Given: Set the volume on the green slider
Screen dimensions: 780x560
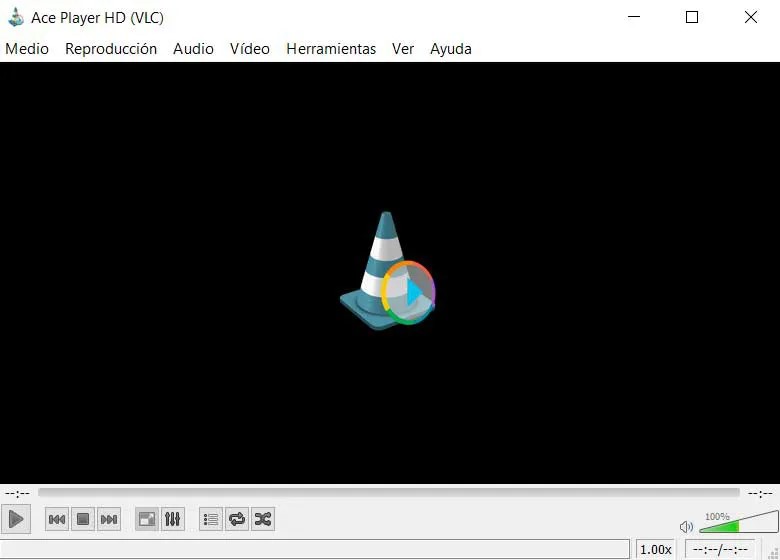Looking at the screenshot, I should coord(739,522).
